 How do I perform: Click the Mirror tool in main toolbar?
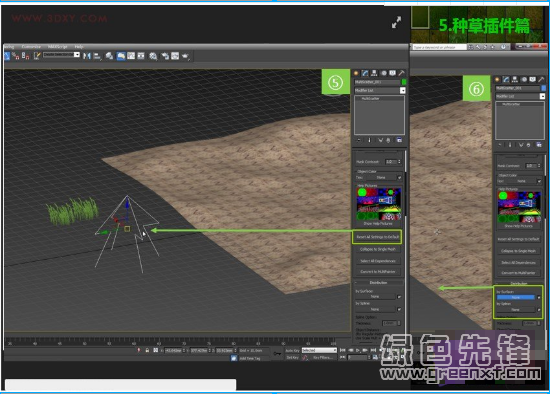tap(87, 56)
